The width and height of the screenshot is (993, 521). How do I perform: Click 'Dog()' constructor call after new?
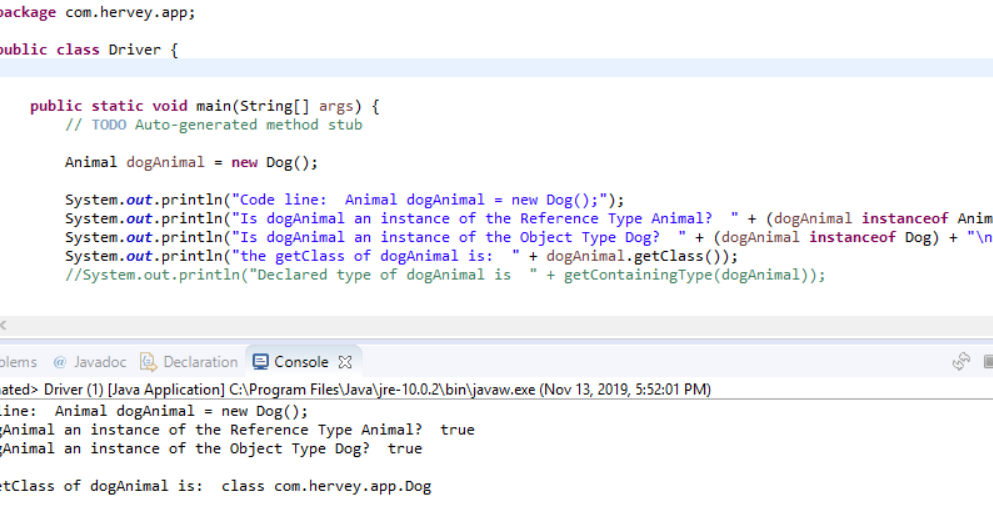(x=287, y=162)
